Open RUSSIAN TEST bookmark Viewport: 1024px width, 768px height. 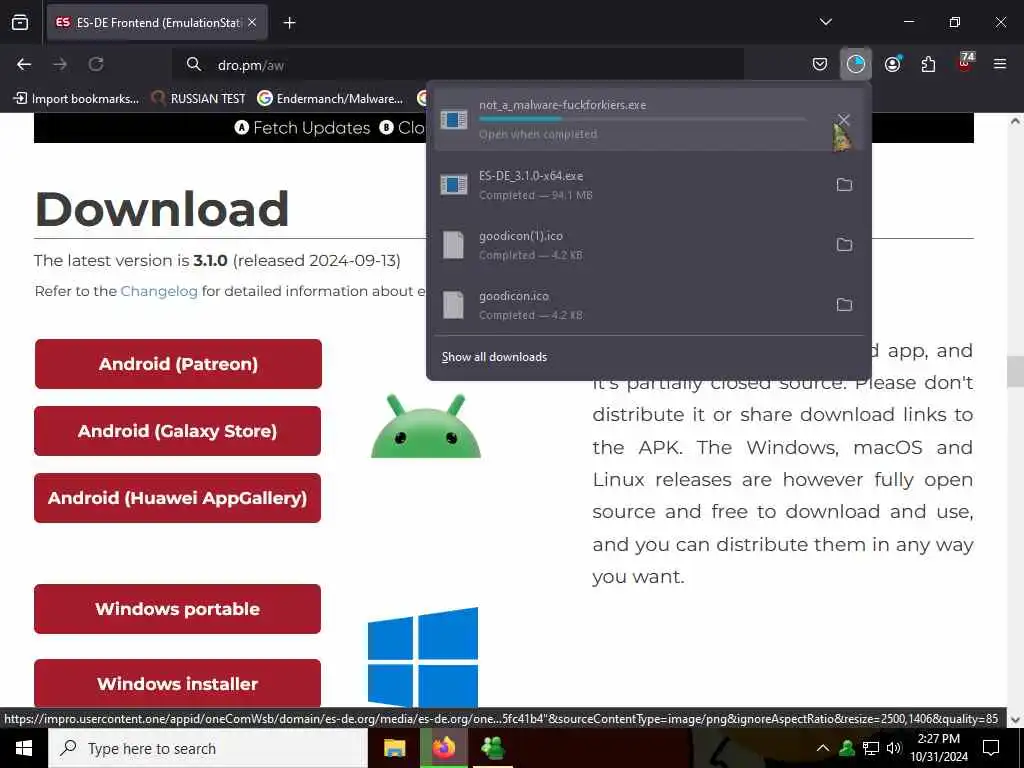coord(199,99)
